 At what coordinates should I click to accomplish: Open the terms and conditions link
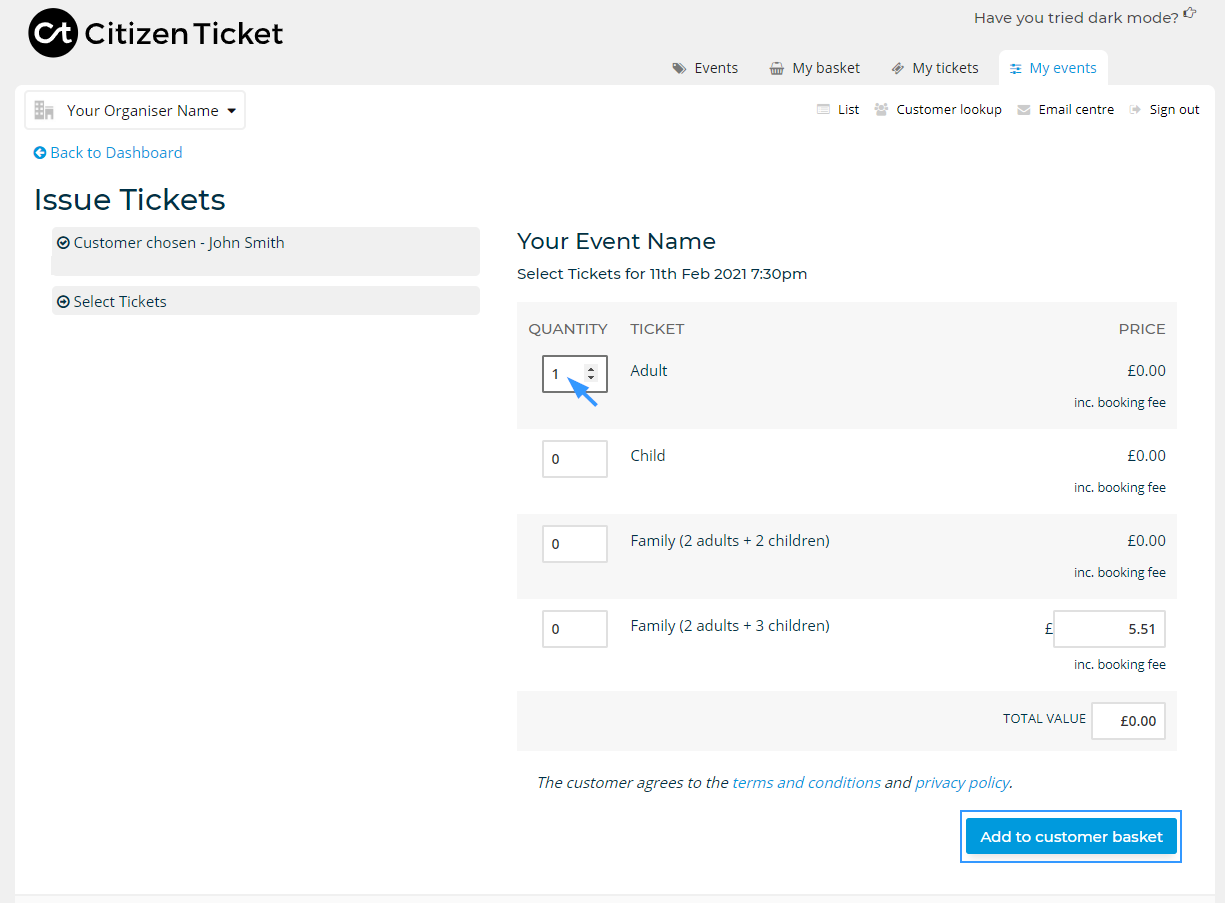pyautogui.click(x=806, y=782)
